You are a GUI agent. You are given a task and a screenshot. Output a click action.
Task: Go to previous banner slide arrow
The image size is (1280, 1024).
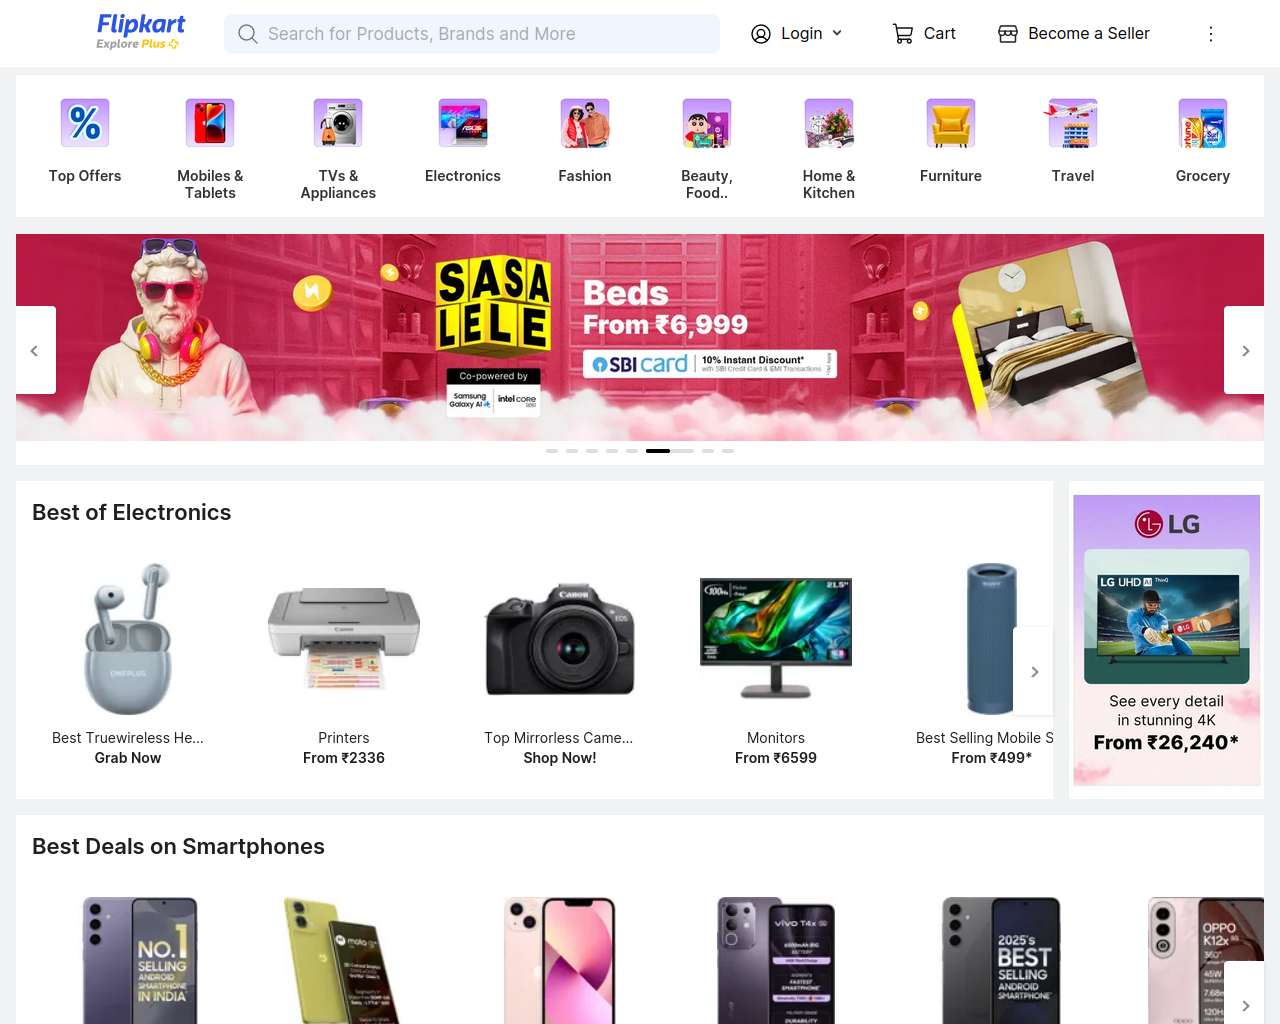(35, 350)
